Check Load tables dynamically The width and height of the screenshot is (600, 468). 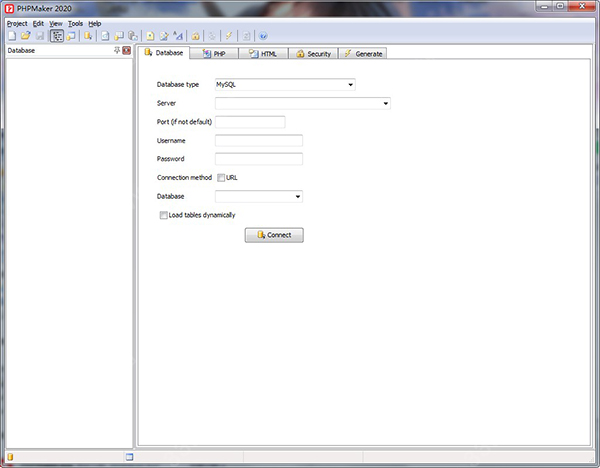pyautogui.click(x=163, y=215)
